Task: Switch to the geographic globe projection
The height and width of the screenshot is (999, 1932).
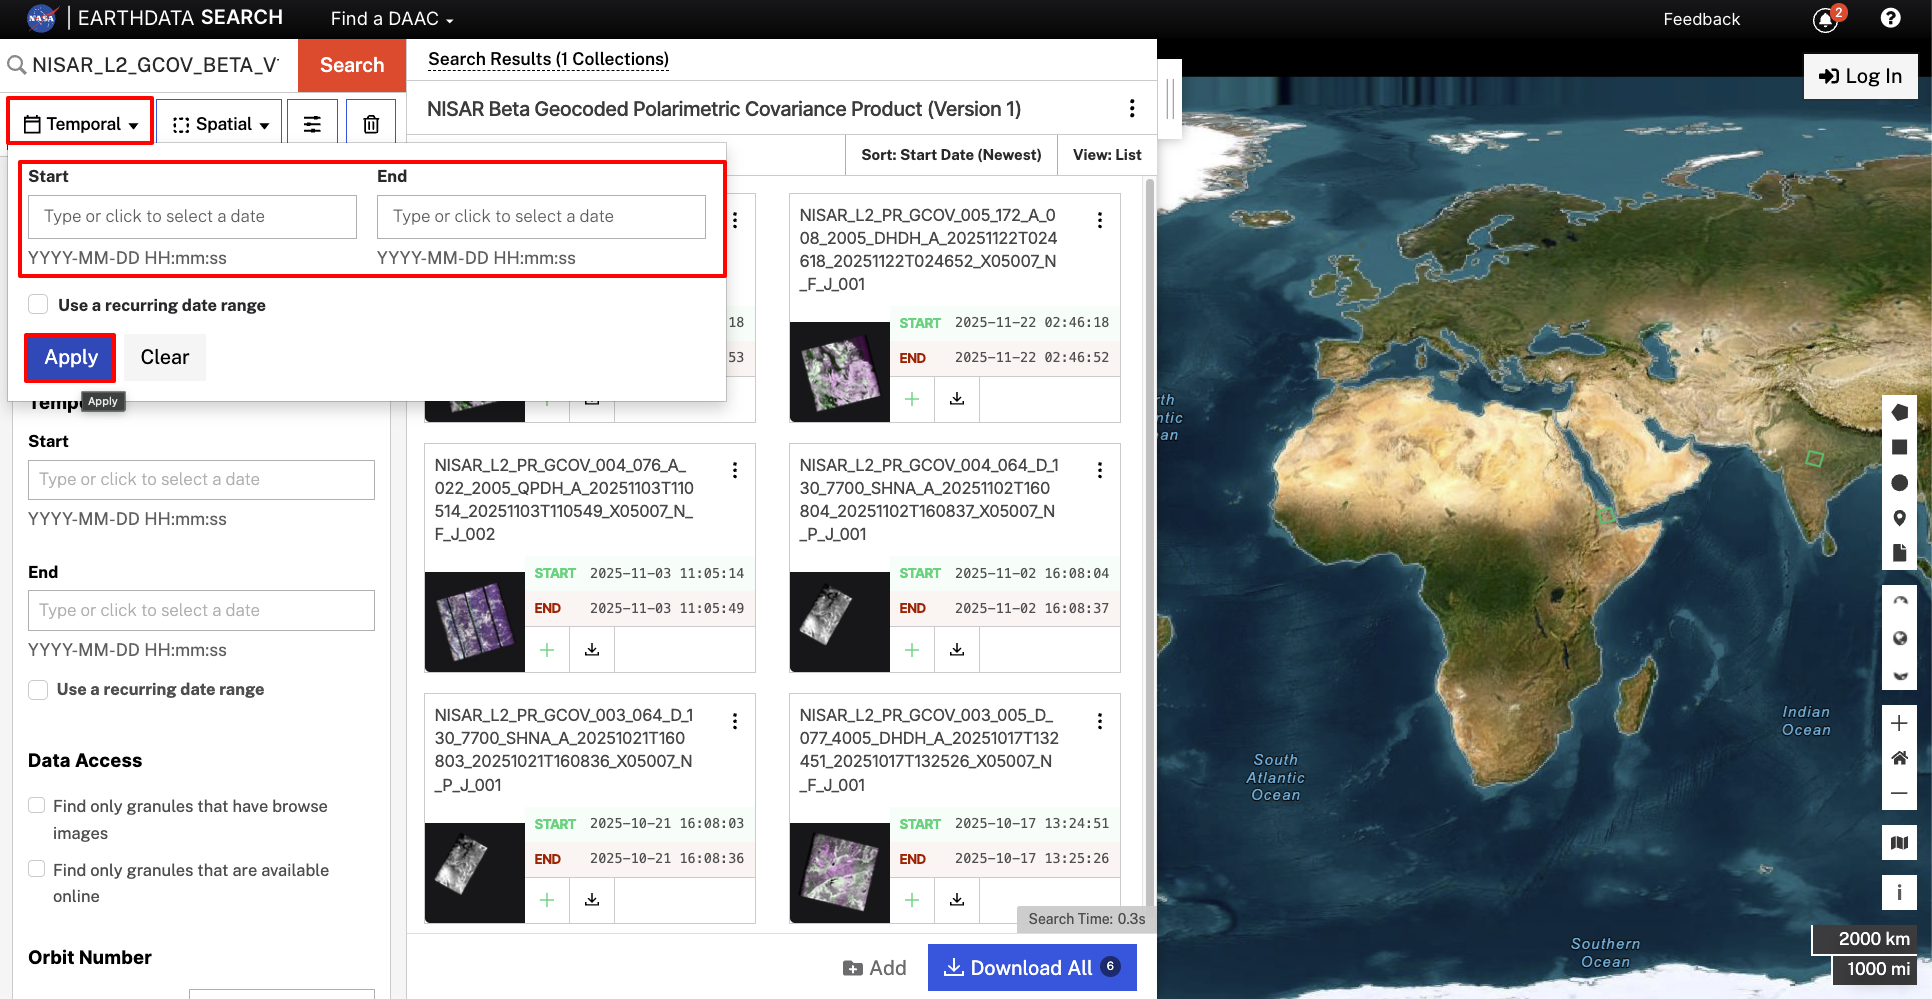Action: pyautogui.click(x=1900, y=638)
